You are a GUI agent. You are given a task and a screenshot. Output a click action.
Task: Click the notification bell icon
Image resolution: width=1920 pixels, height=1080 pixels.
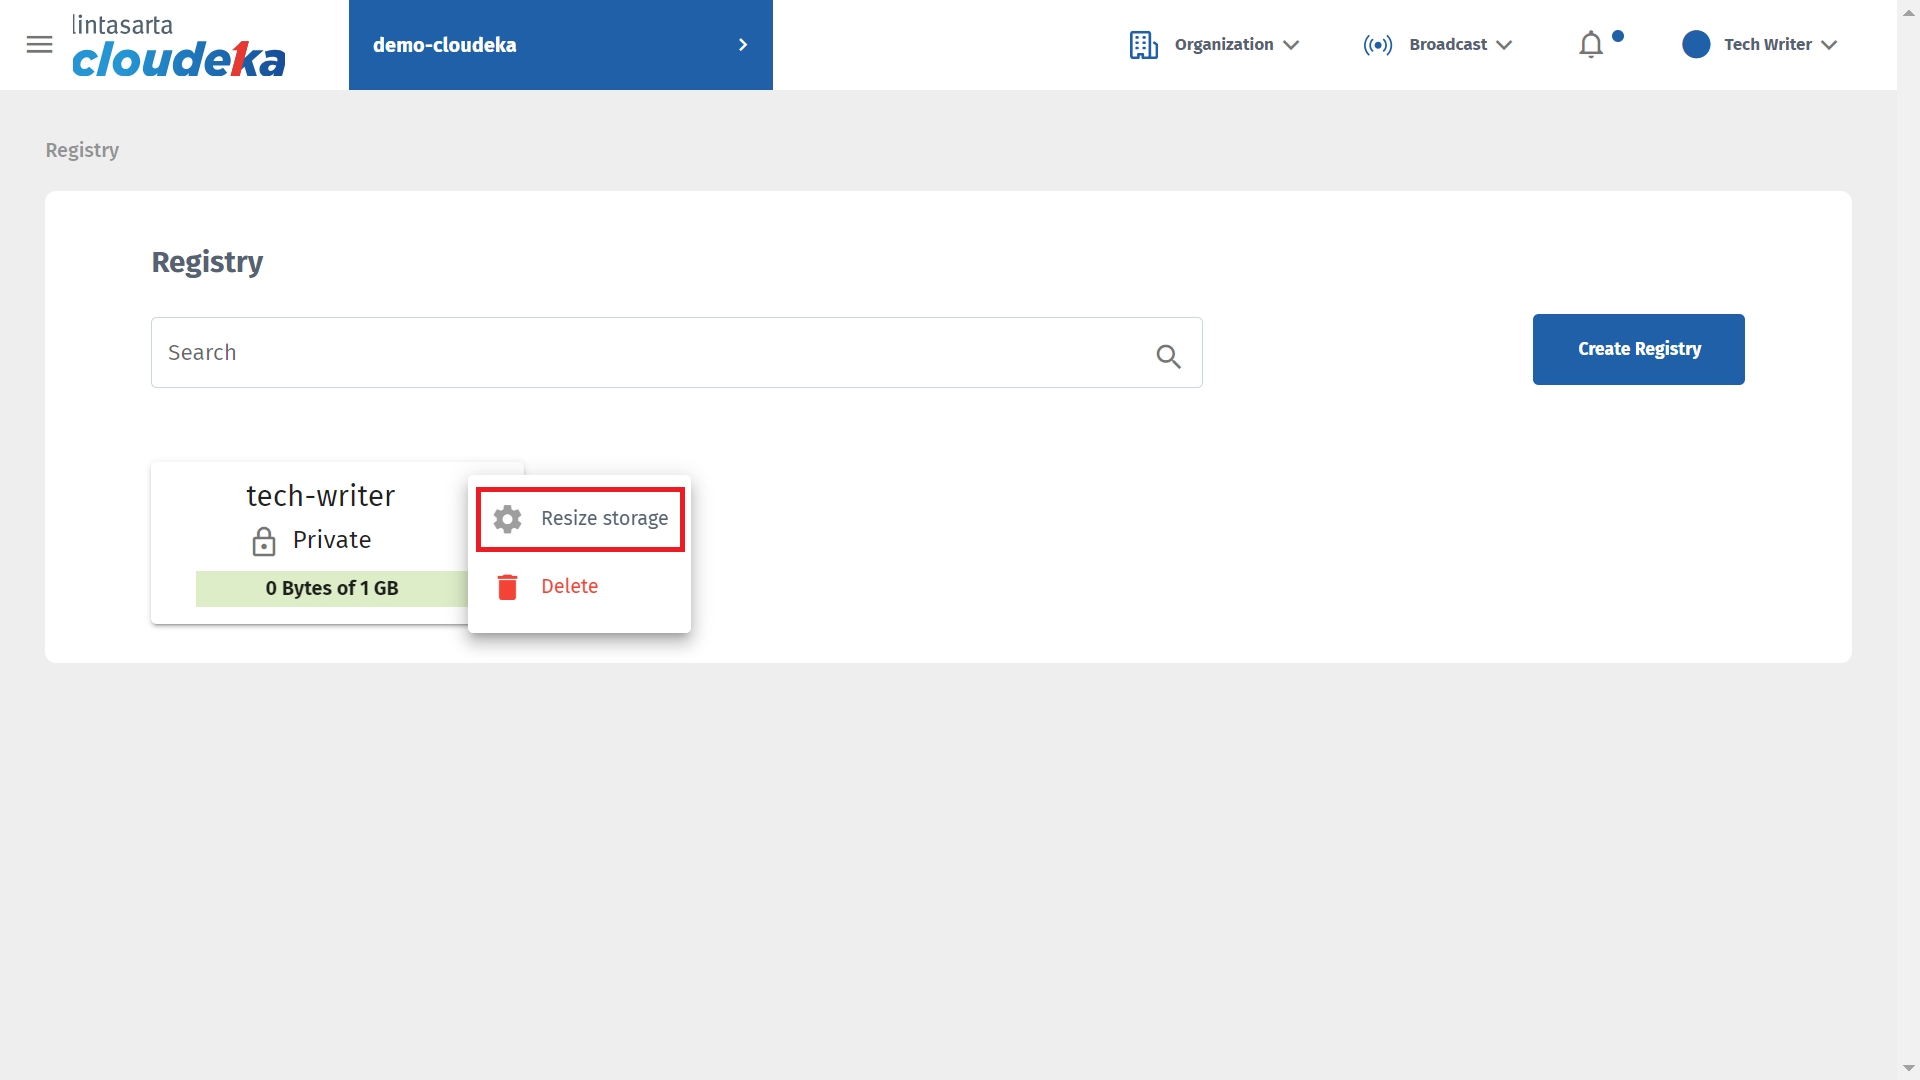(1591, 45)
